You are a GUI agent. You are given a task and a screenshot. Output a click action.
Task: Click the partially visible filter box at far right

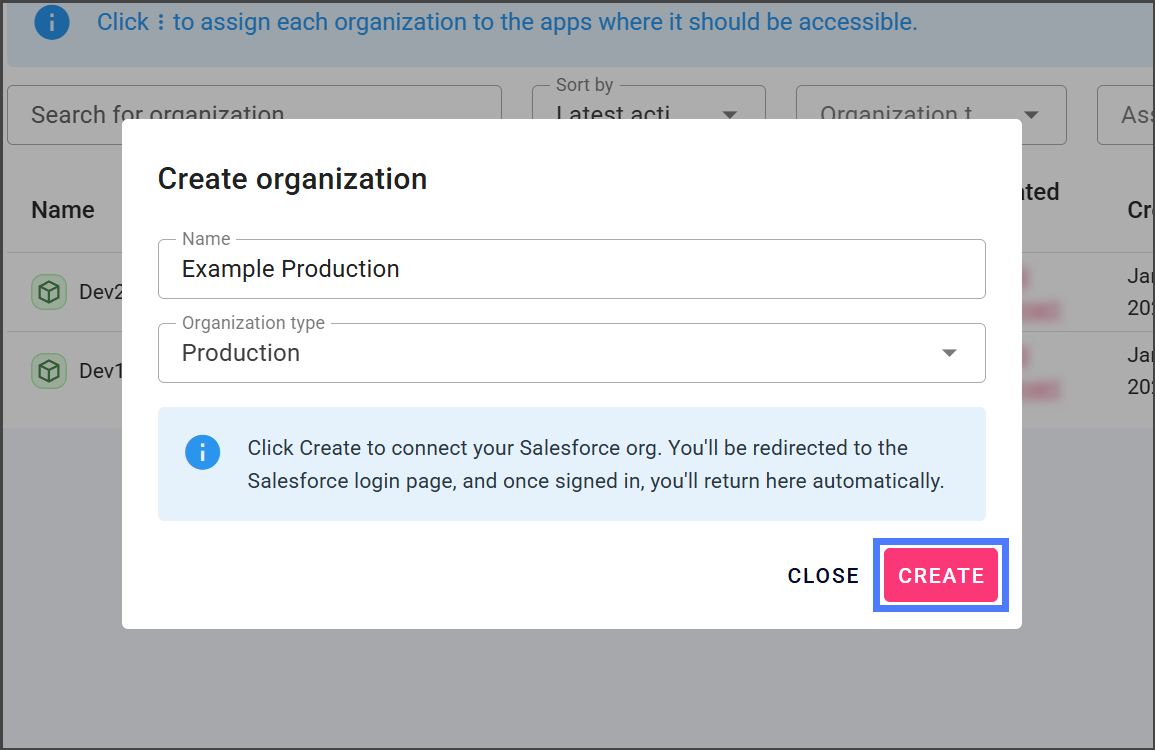(1128, 114)
